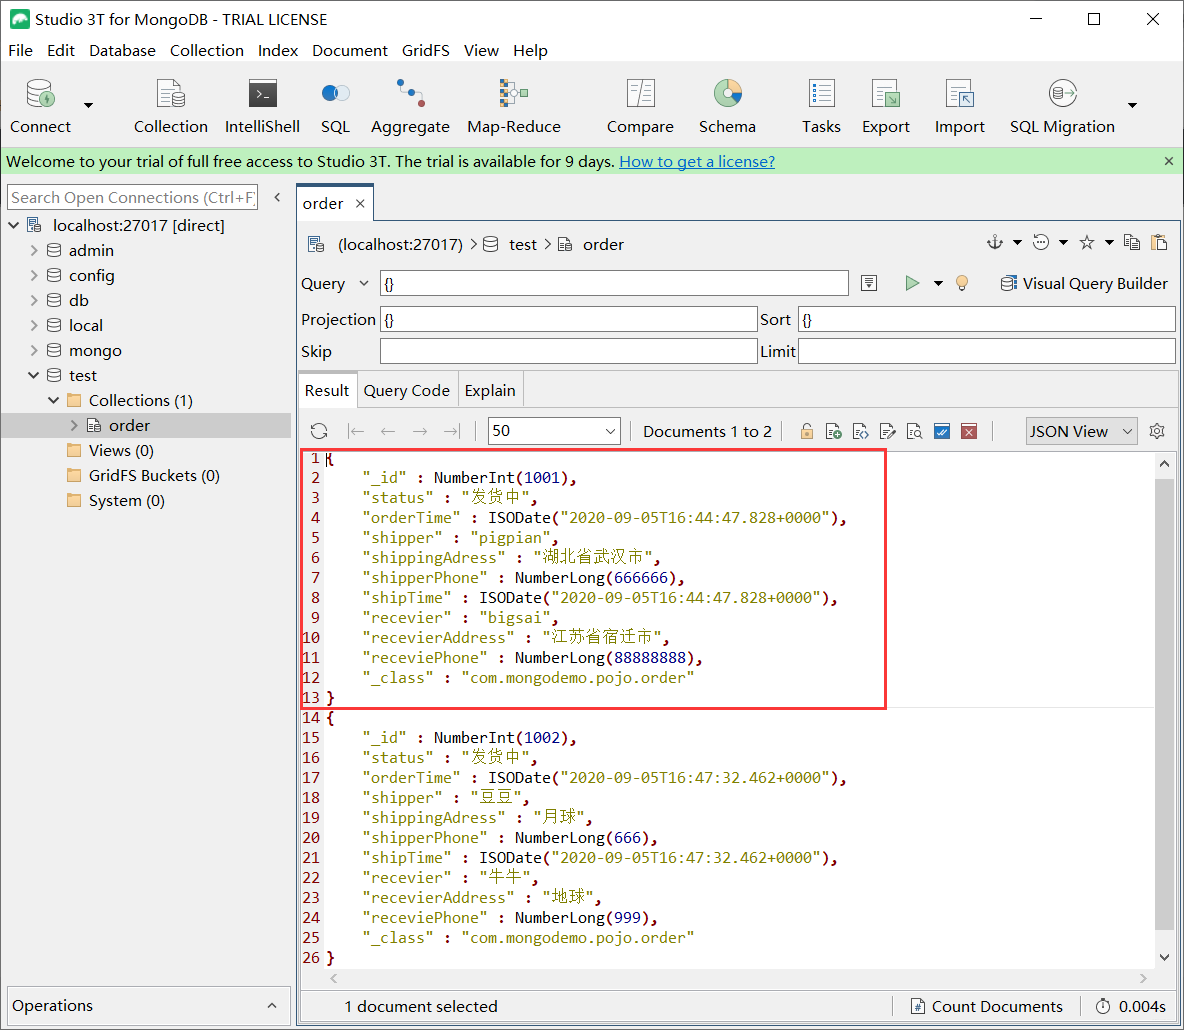Click the Aggregate toolbar icon
1184x1030 pixels.
[x=410, y=107]
